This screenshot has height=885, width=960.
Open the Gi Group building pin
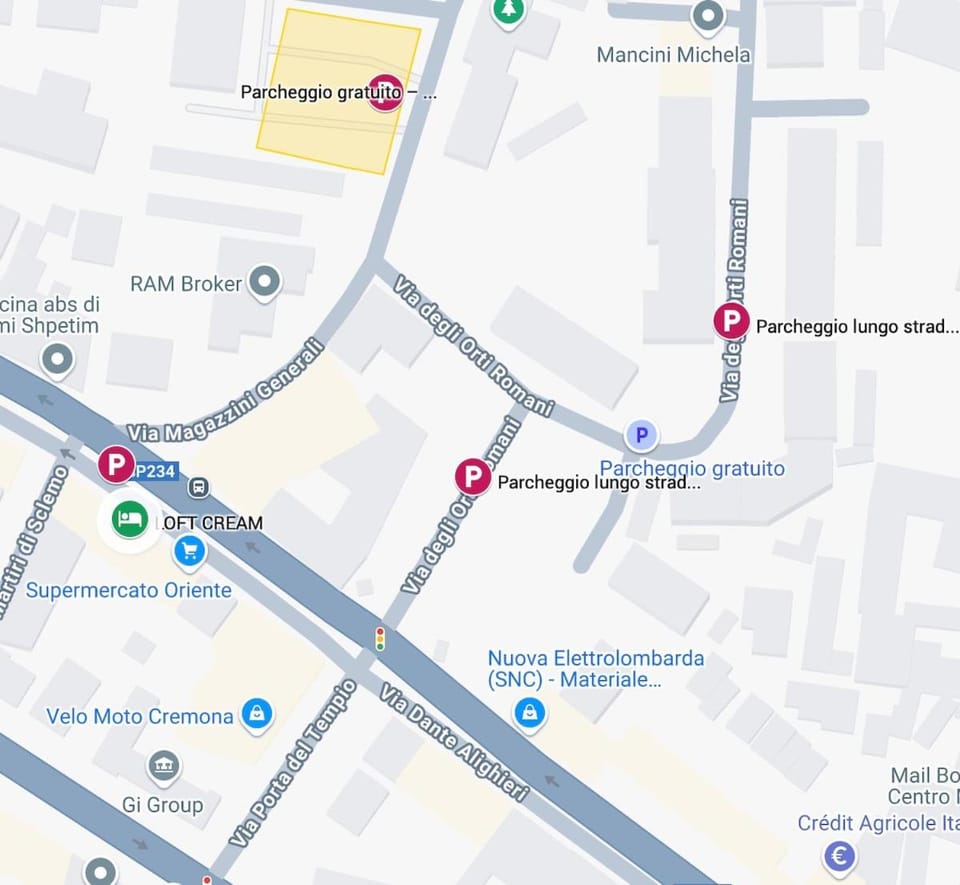[x=163, y=766]
